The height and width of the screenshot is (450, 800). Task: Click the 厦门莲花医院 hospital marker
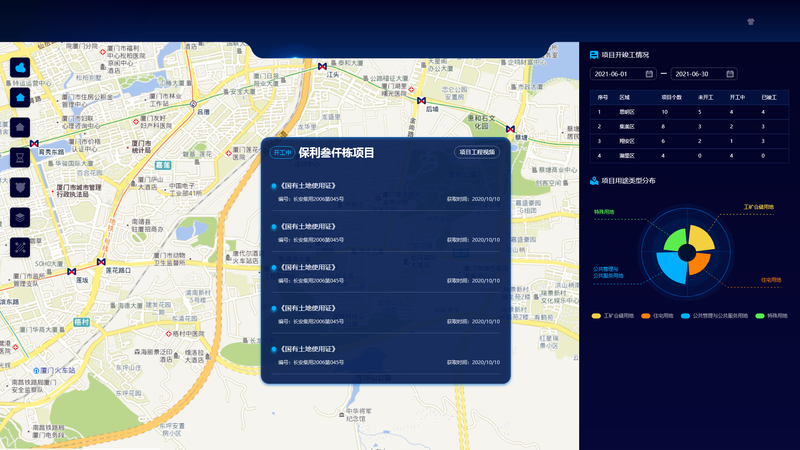pos(228,153)
